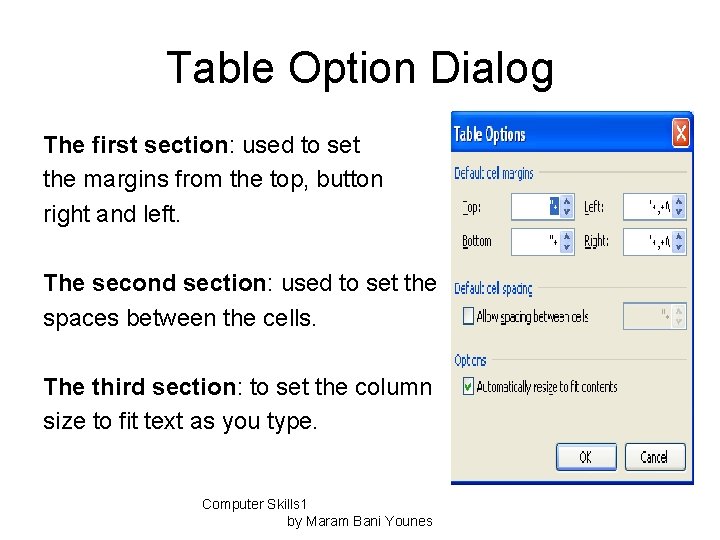Increase the Right margin up arrow
The image size is (720, 540).
click(x=679, y=236)
